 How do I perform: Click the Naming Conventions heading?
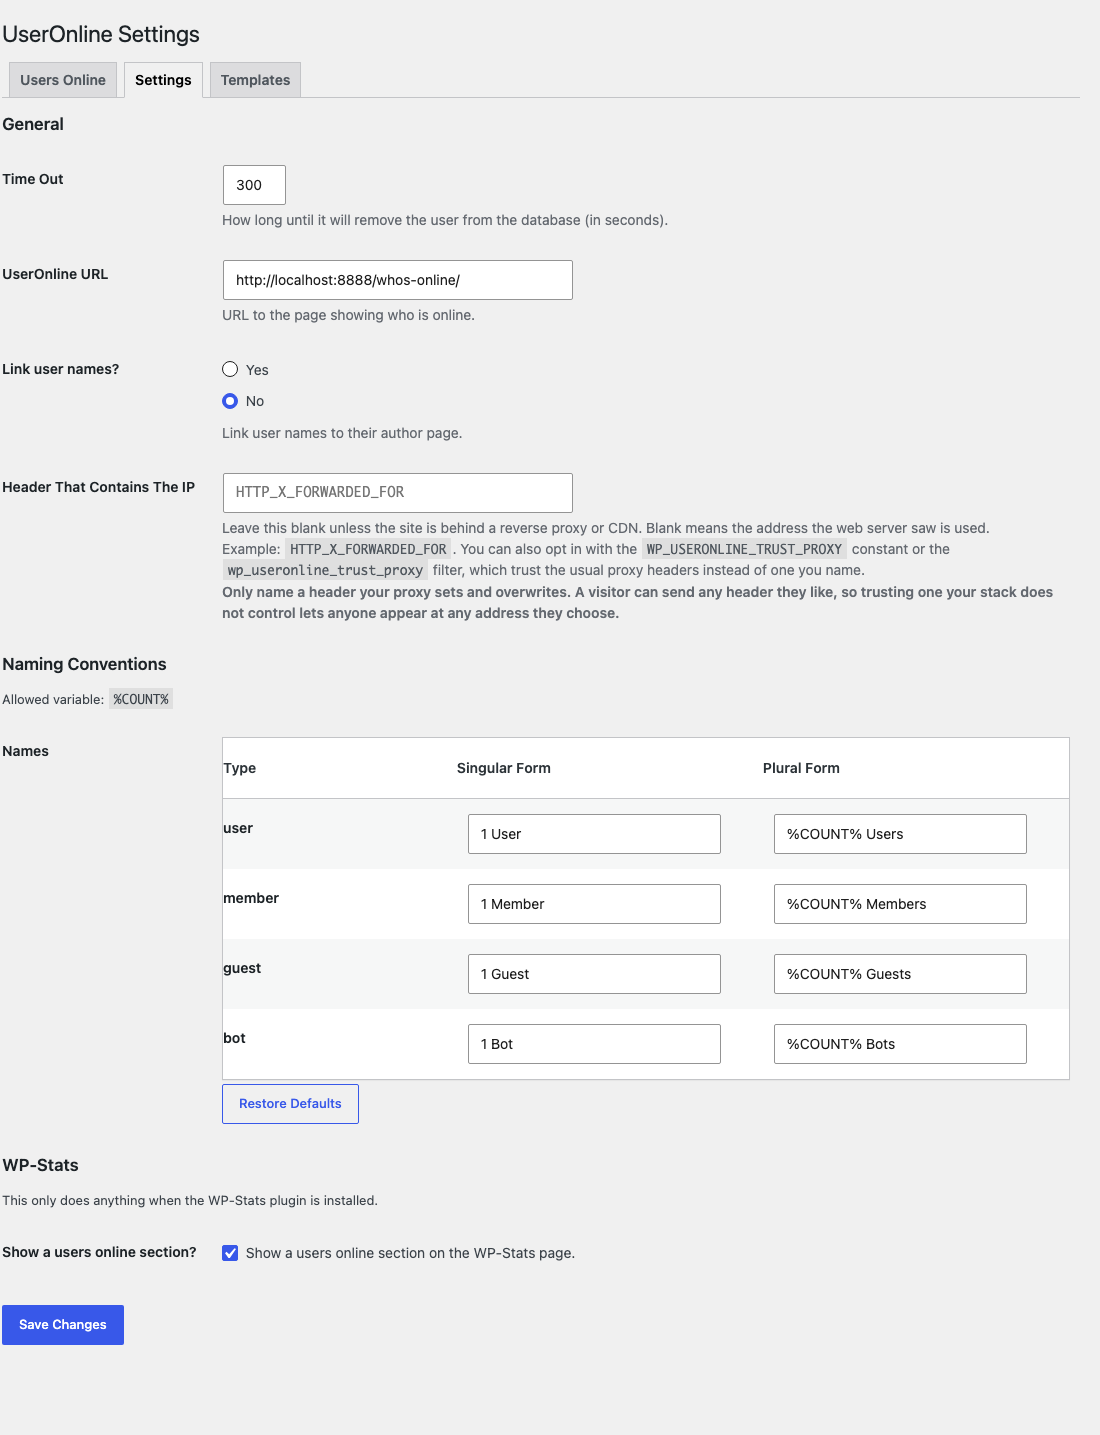click(84, 664)
